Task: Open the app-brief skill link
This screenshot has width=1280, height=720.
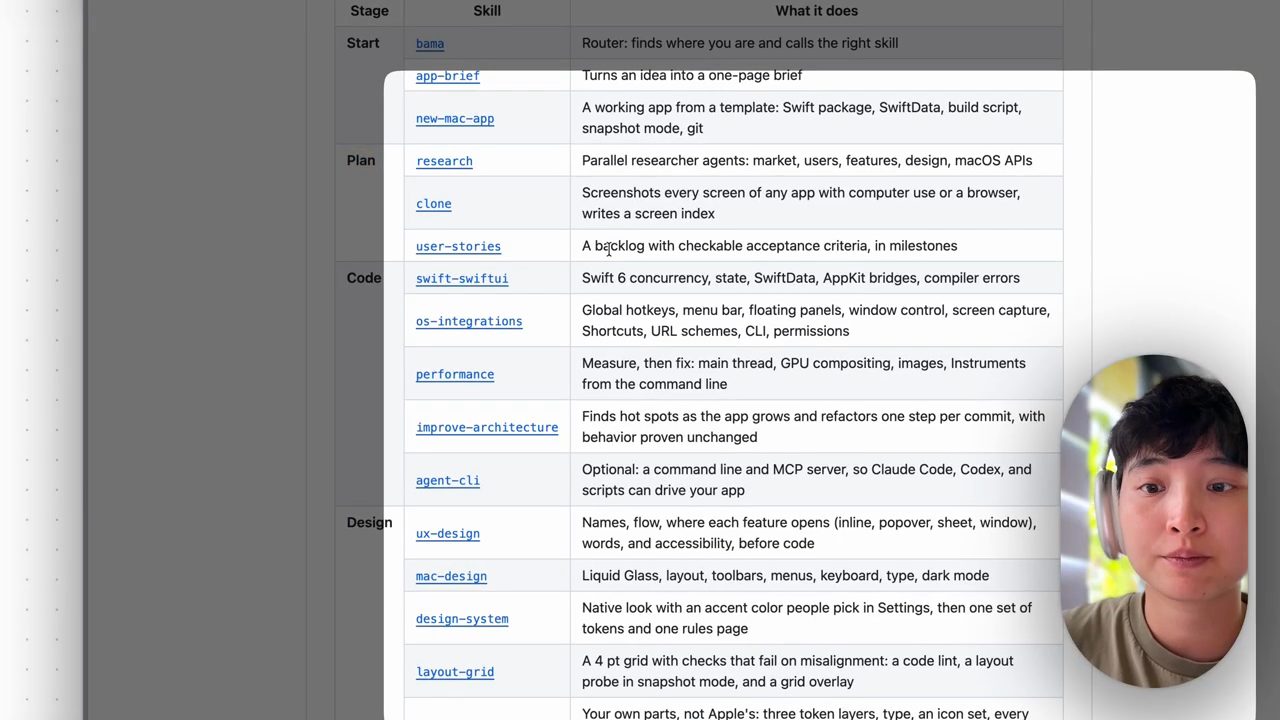Action: click(447, 76)
